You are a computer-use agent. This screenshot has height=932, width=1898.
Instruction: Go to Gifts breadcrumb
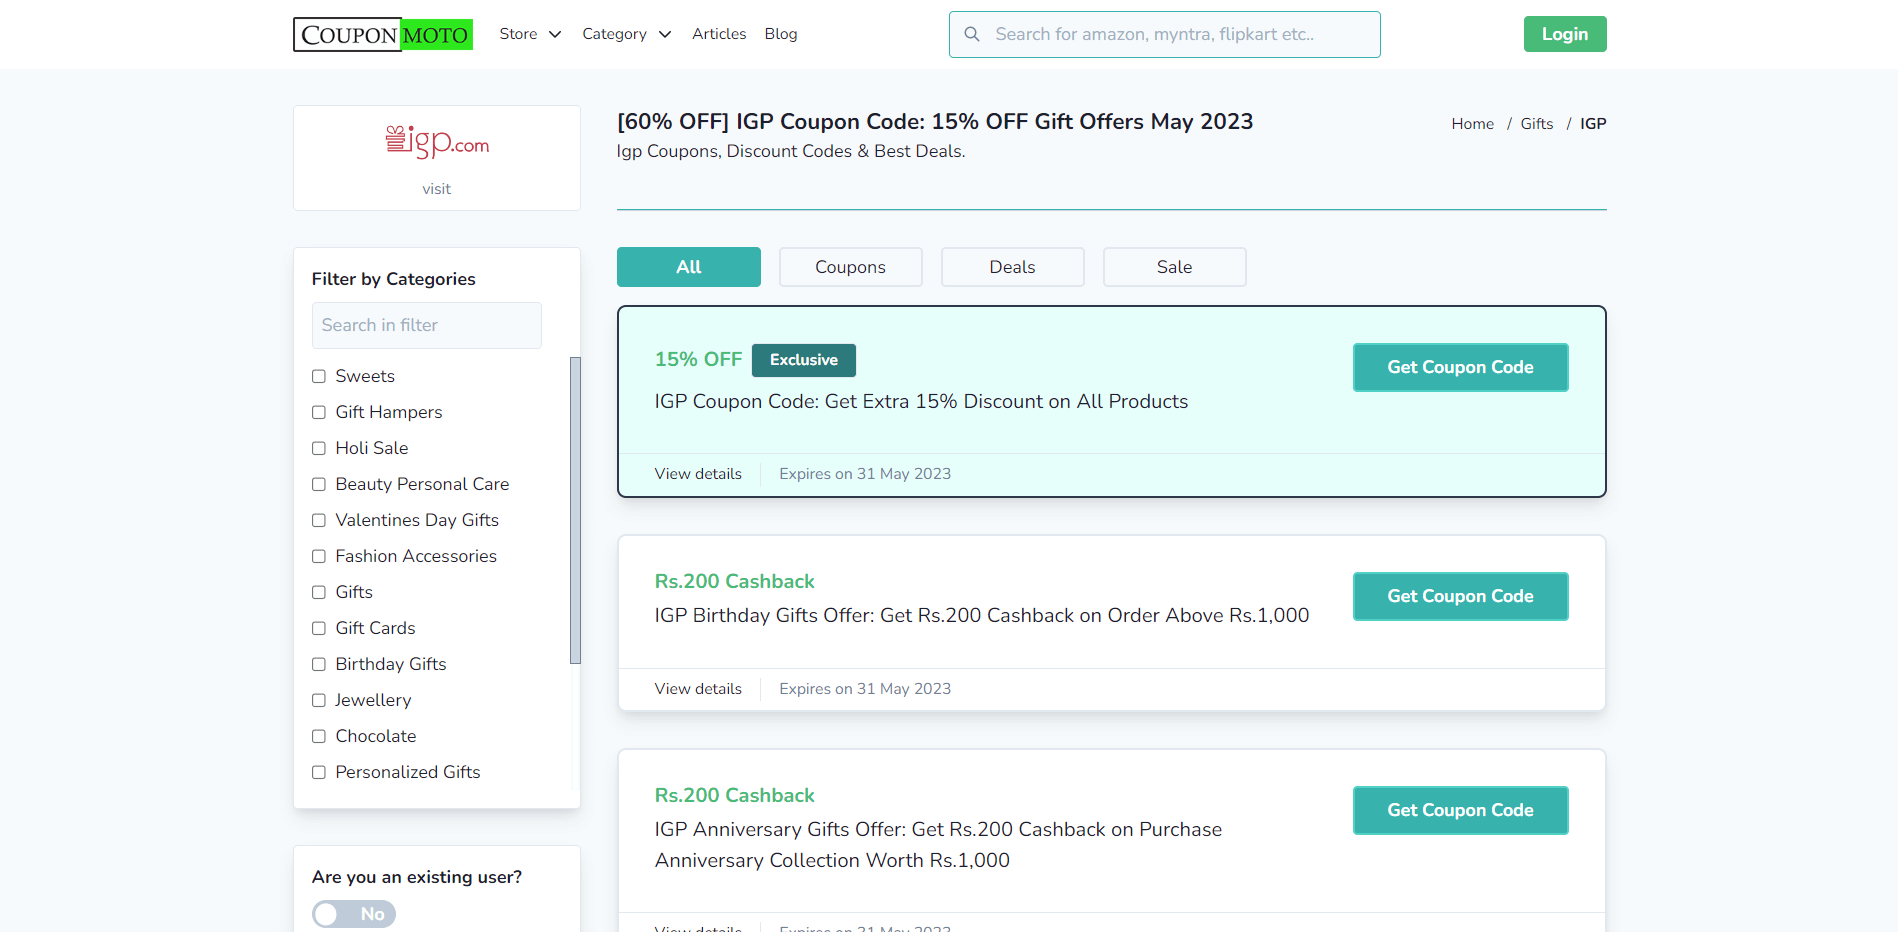1536,124
